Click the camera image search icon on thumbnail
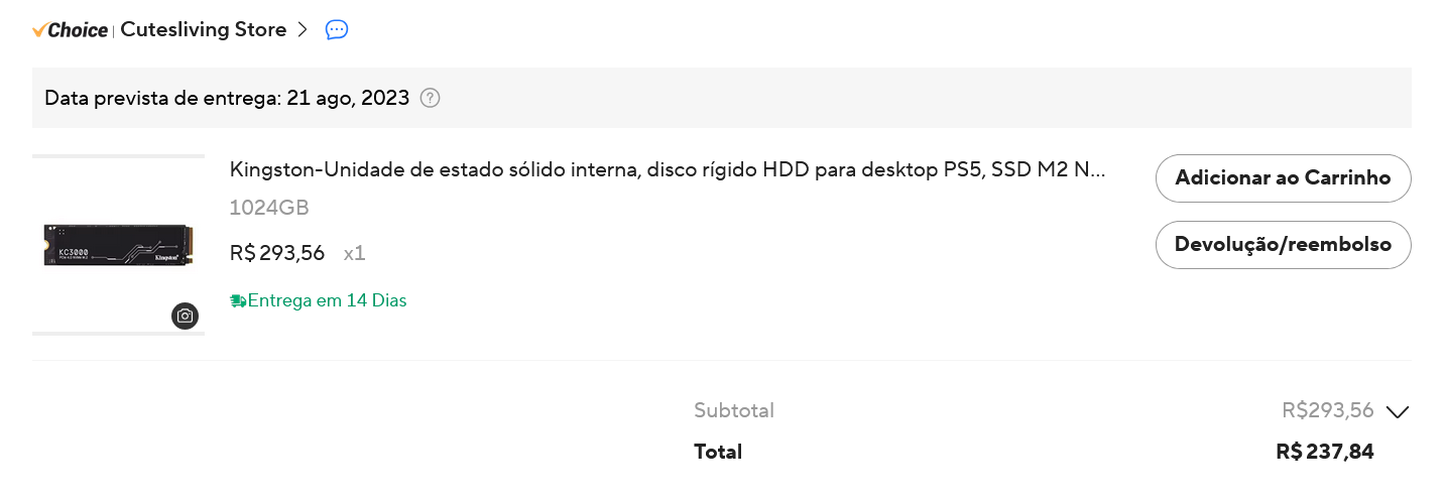 click(185, 316)
